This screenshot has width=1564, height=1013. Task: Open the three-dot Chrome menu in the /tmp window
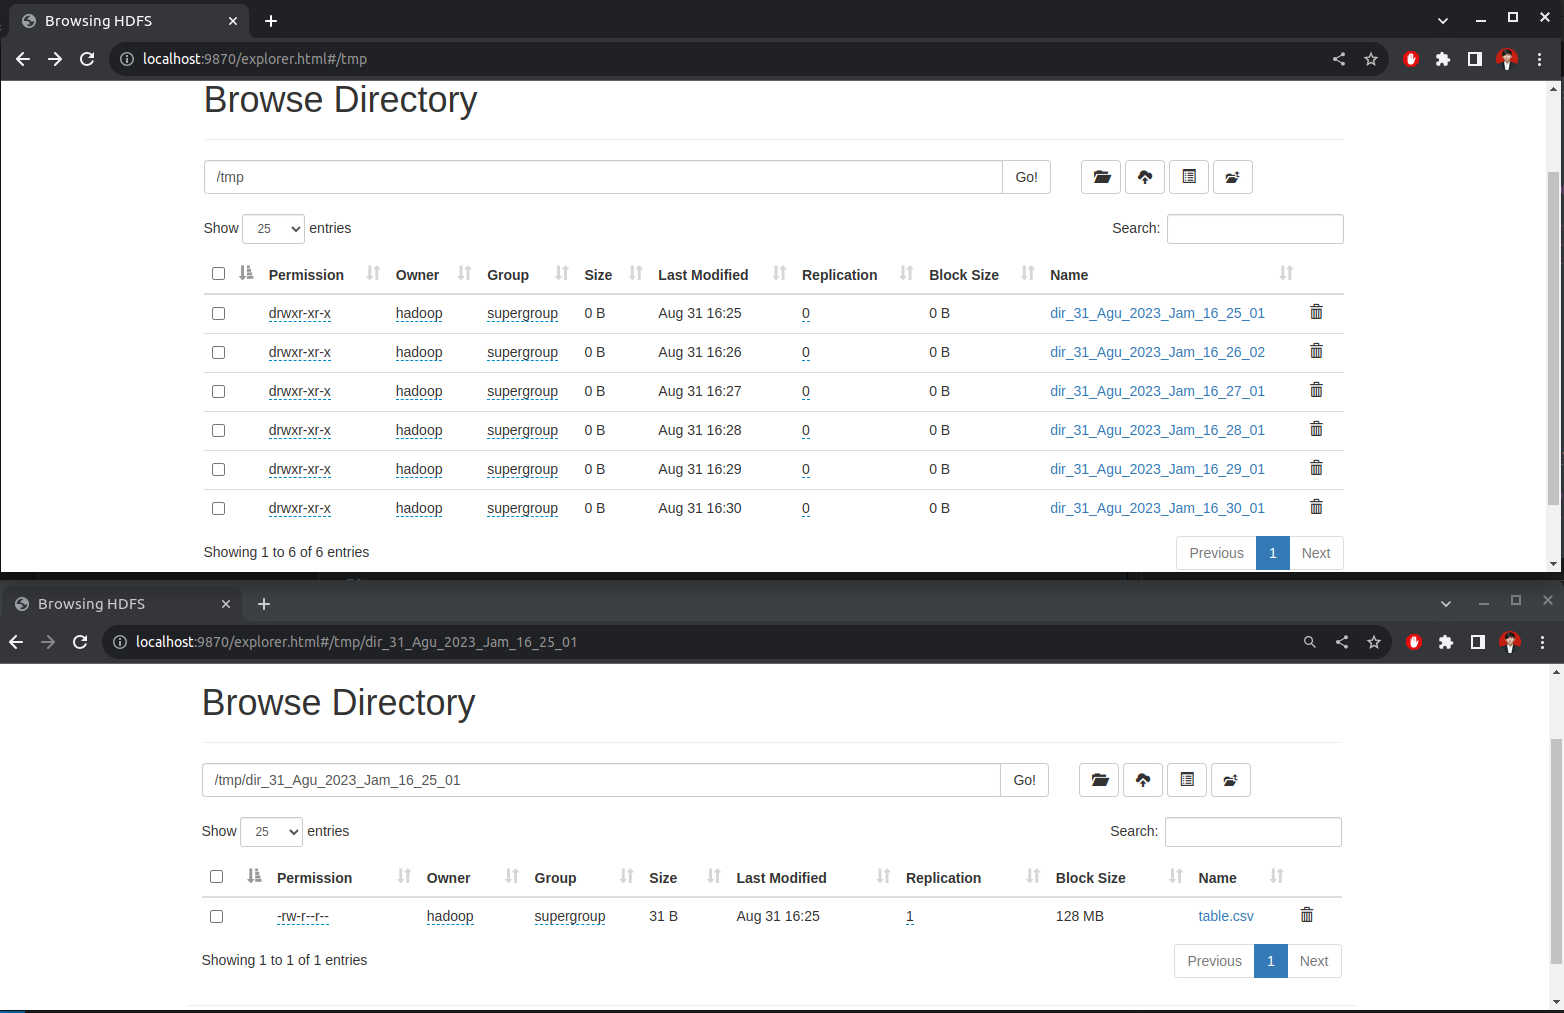pos(1540,59)
